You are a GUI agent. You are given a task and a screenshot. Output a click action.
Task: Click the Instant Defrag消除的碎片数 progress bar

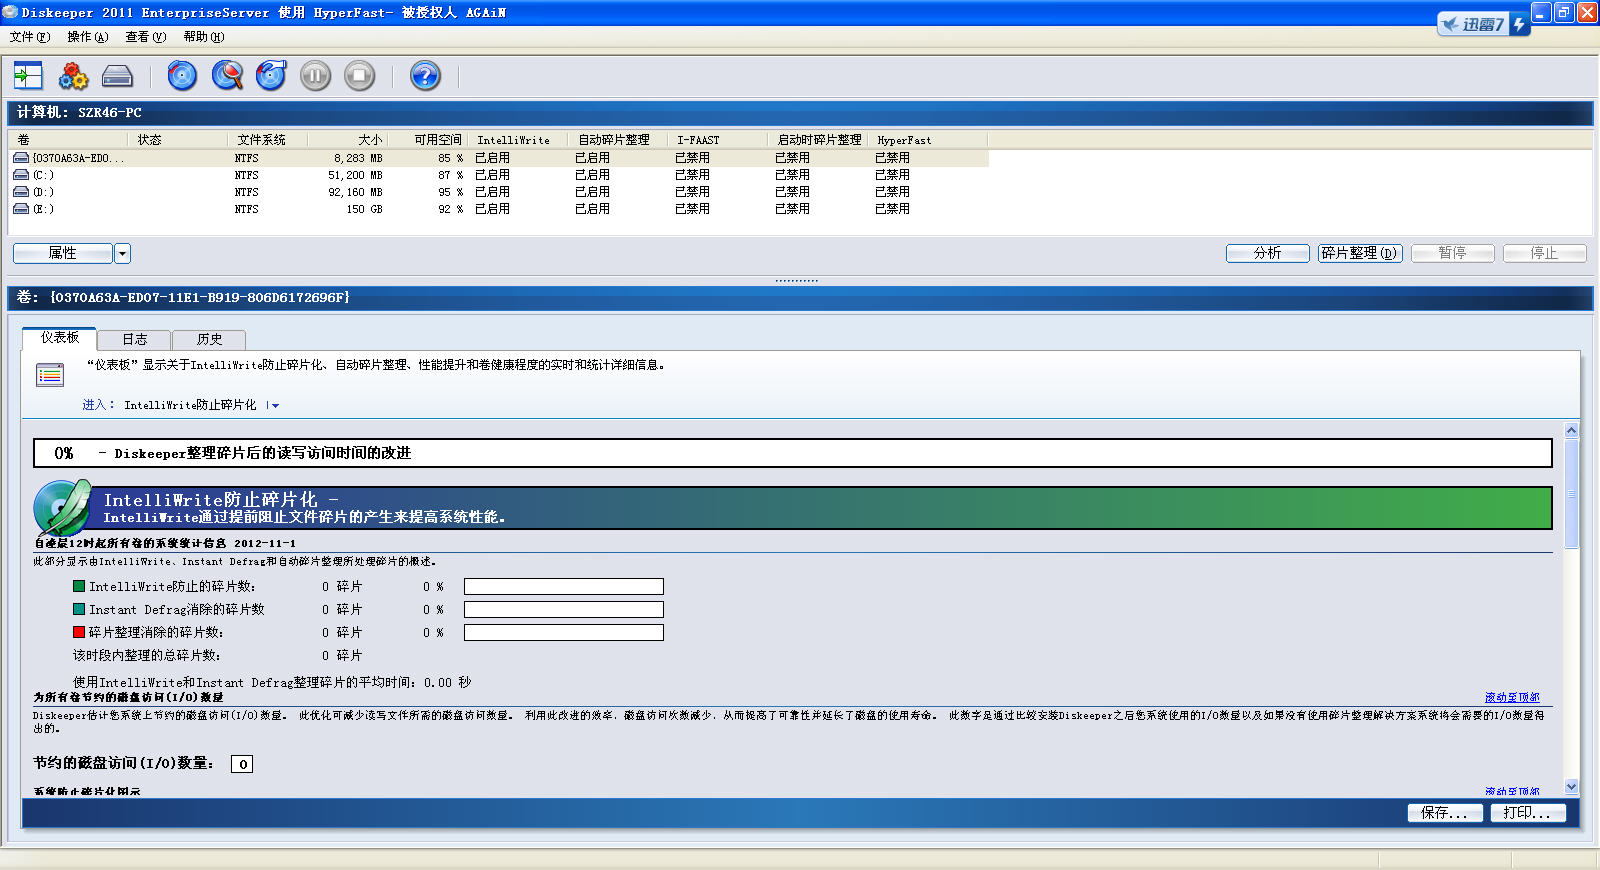564,610
